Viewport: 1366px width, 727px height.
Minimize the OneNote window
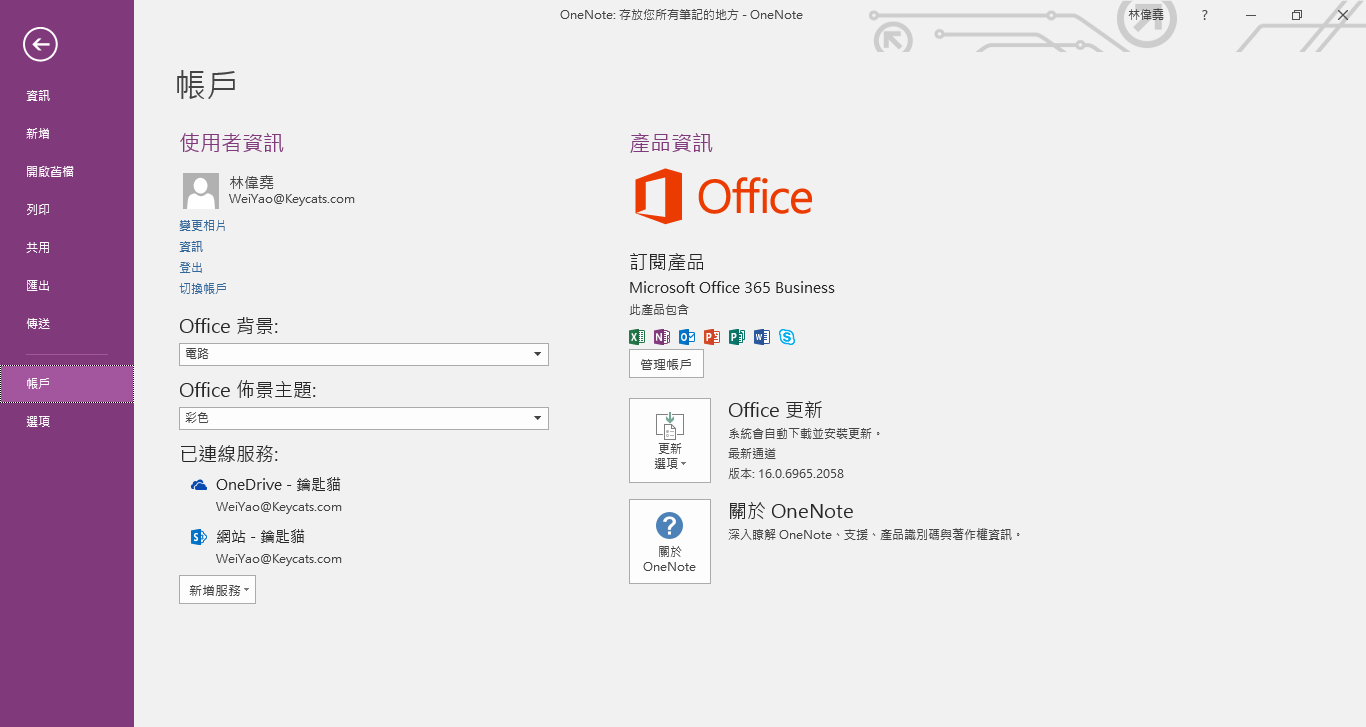[1251, 15]
